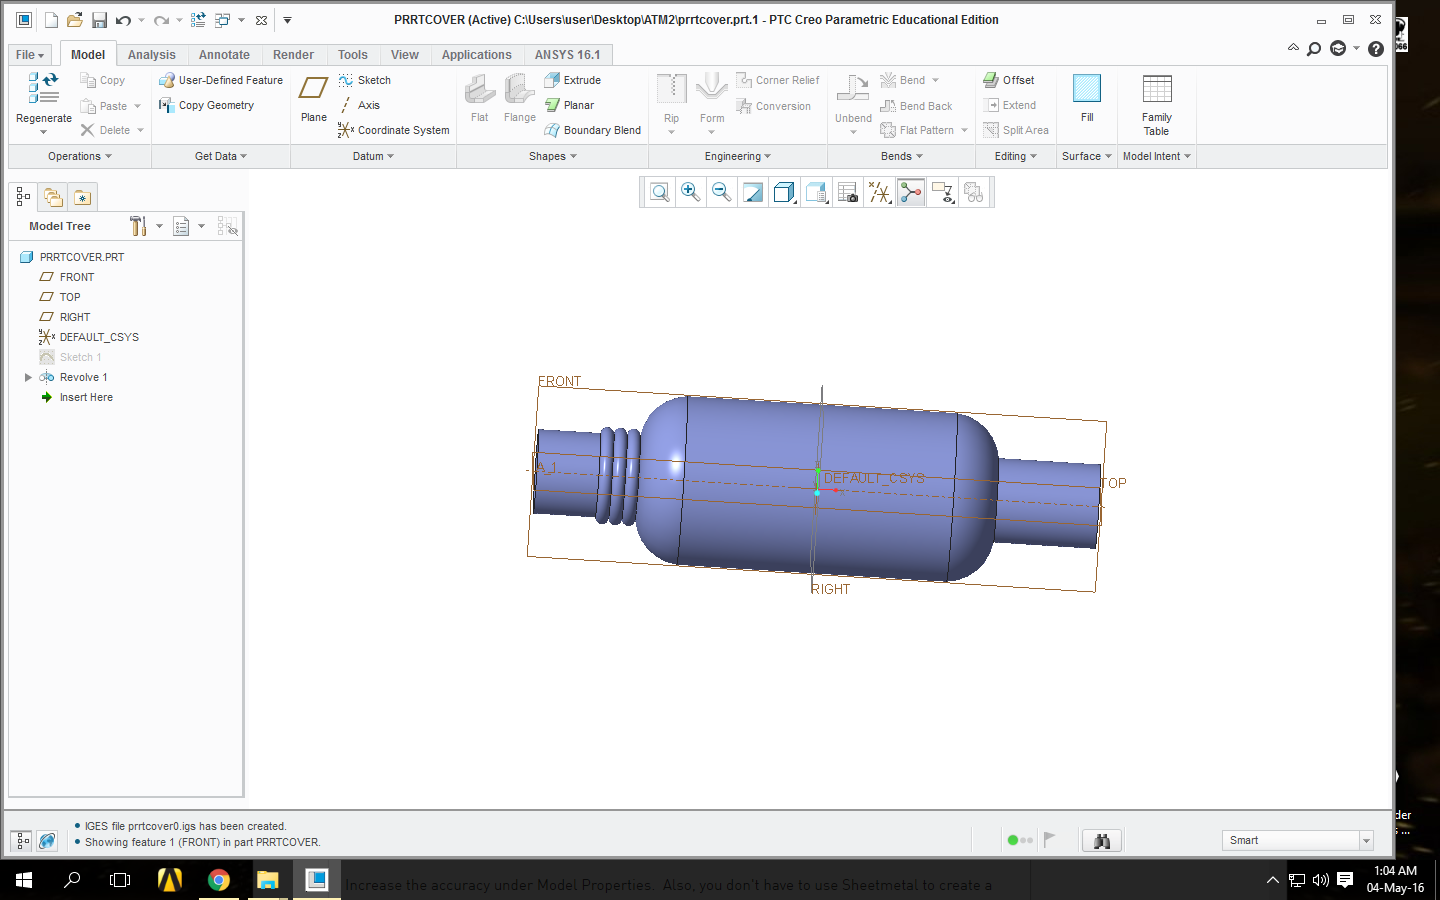1440x900 pixels.
Task: Expand the Datum group dropdown
Action: (x=374, y=156)
